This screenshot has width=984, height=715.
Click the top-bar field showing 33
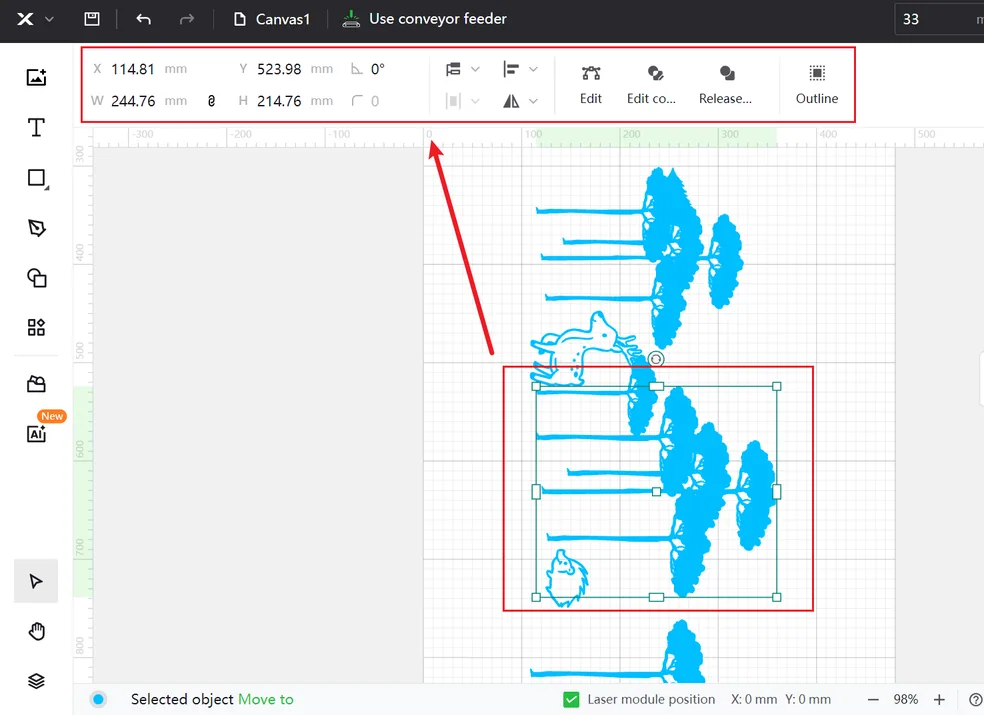pyautogui.click(x=939, y=19)
